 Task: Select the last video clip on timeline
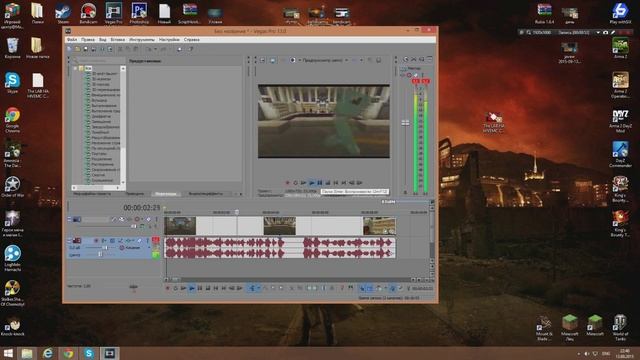379,226
